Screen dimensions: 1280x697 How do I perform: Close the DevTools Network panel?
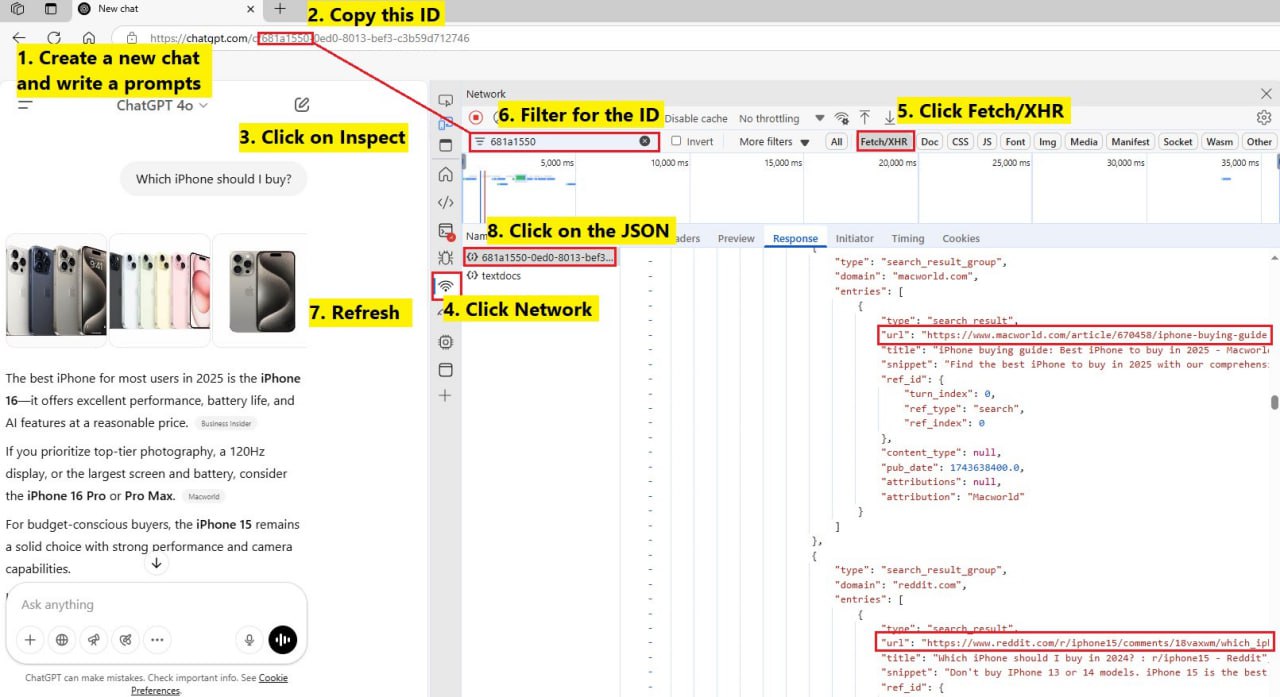[1266, 94]
